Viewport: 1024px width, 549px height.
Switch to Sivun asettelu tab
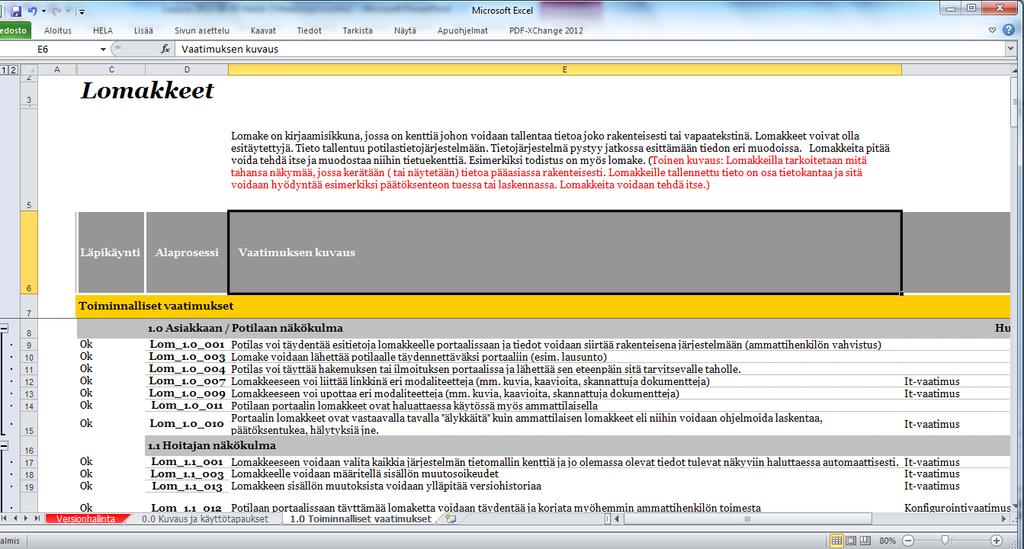[202, 30]
